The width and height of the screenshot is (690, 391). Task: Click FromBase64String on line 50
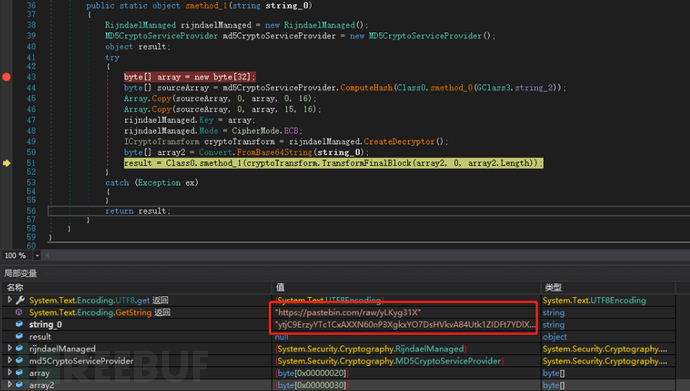(x=274, y=153)
